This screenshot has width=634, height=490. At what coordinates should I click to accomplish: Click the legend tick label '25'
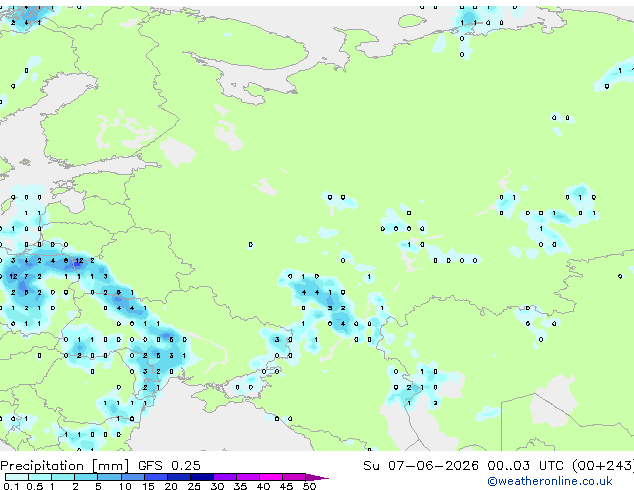click(194, 486)
